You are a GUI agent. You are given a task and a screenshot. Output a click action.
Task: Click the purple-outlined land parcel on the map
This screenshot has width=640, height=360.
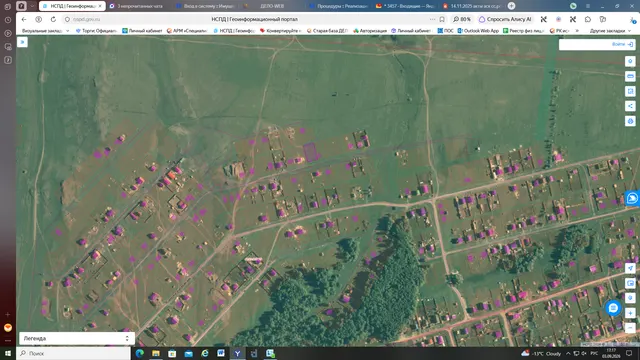310,152
